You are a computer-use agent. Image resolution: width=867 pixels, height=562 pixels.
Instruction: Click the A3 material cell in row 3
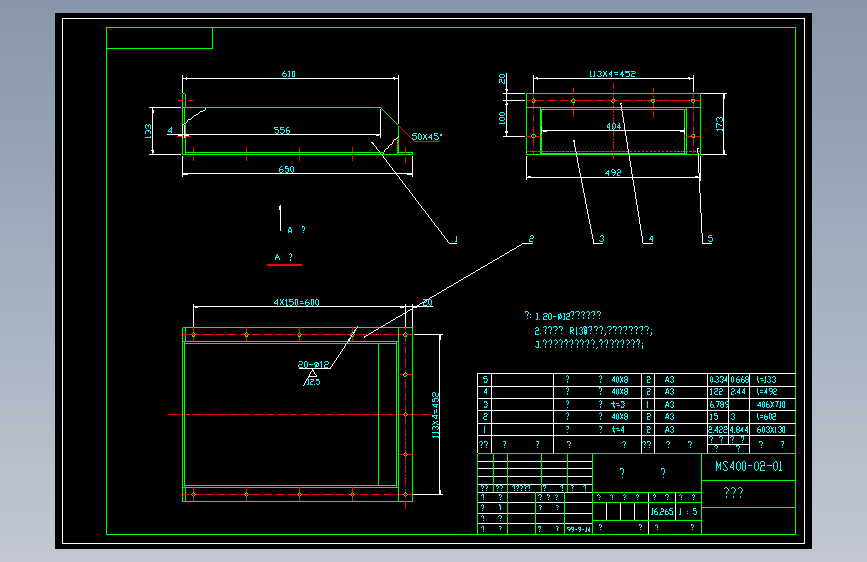point(669,404)
